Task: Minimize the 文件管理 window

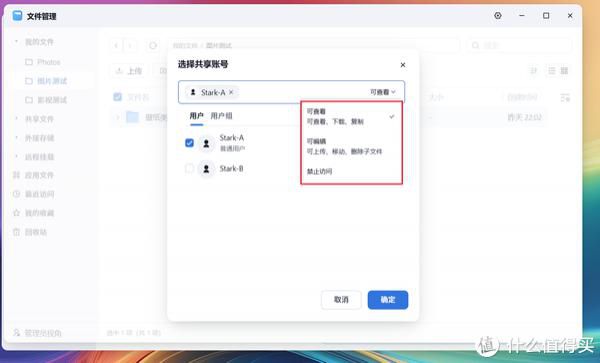Action: coord(522,16)
